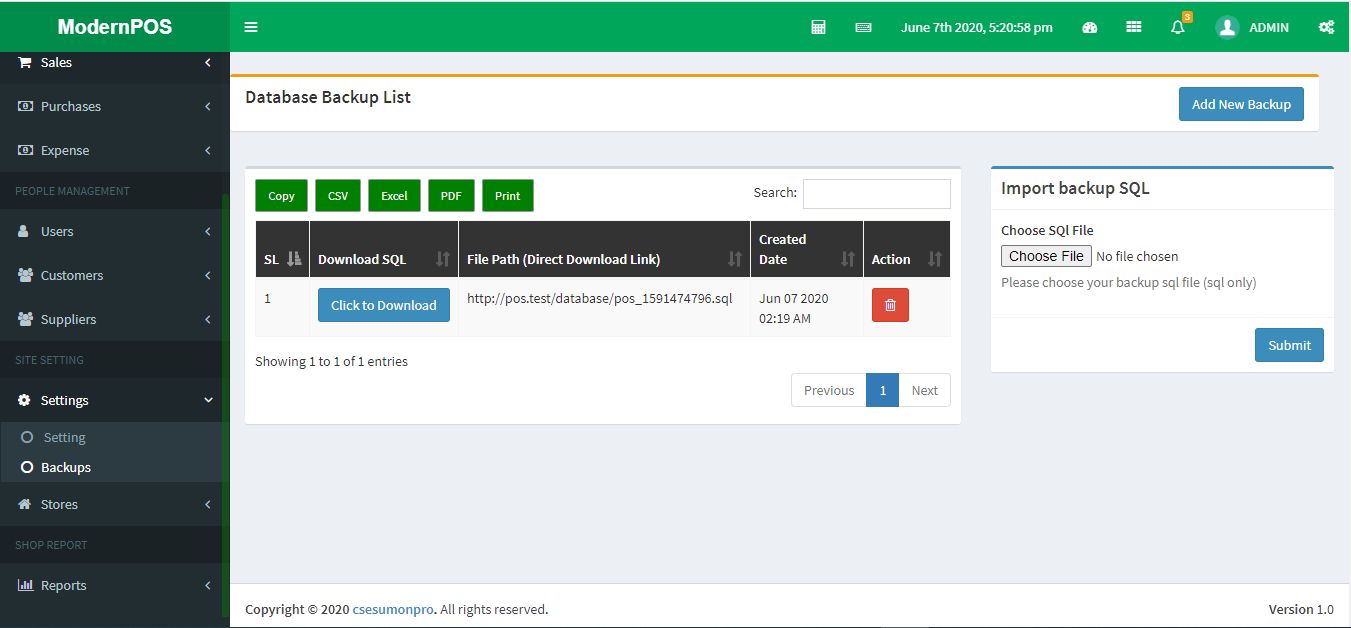Expand the Customers menu chevron
This screenshot has height=628, width=1351.
(208, 275)
